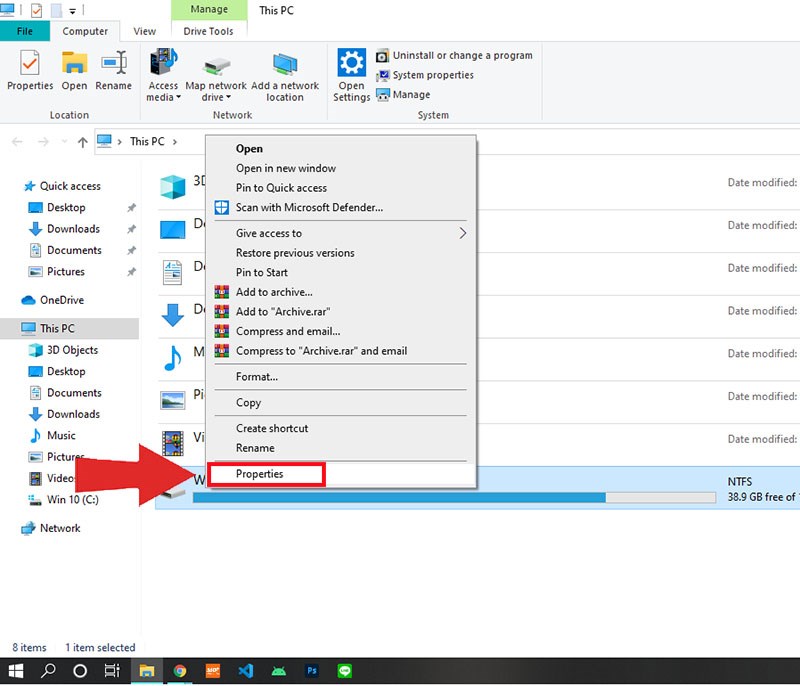Screen dimensions: 800x686
Task: Open the File tab
Action: pyautogui.click(x=24, y=31)
